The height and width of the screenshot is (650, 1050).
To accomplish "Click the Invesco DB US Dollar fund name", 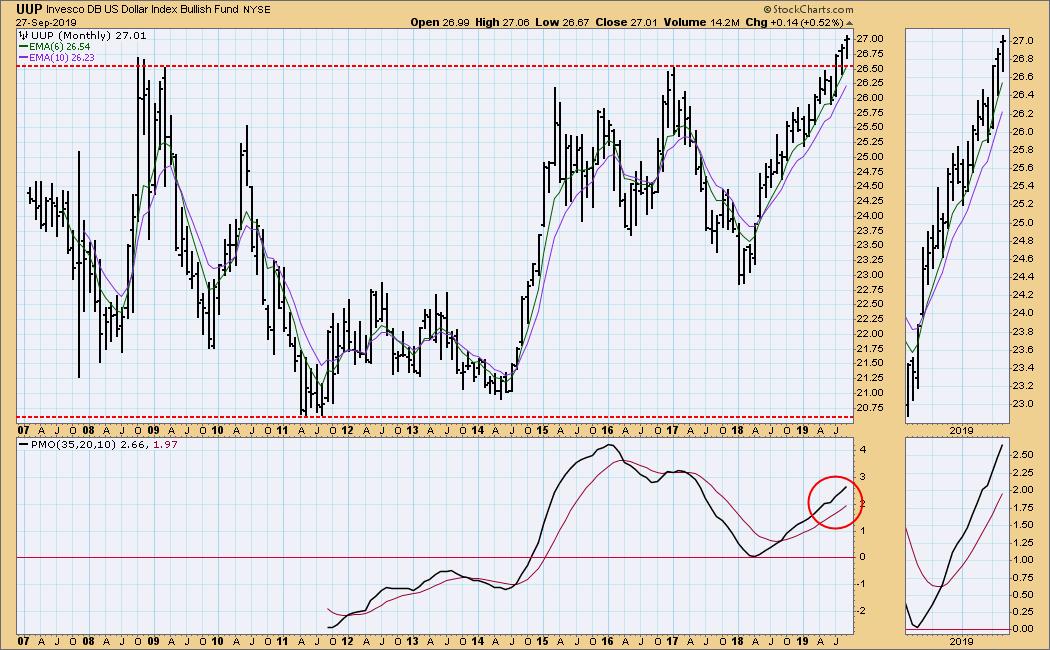I will [159, 8].
